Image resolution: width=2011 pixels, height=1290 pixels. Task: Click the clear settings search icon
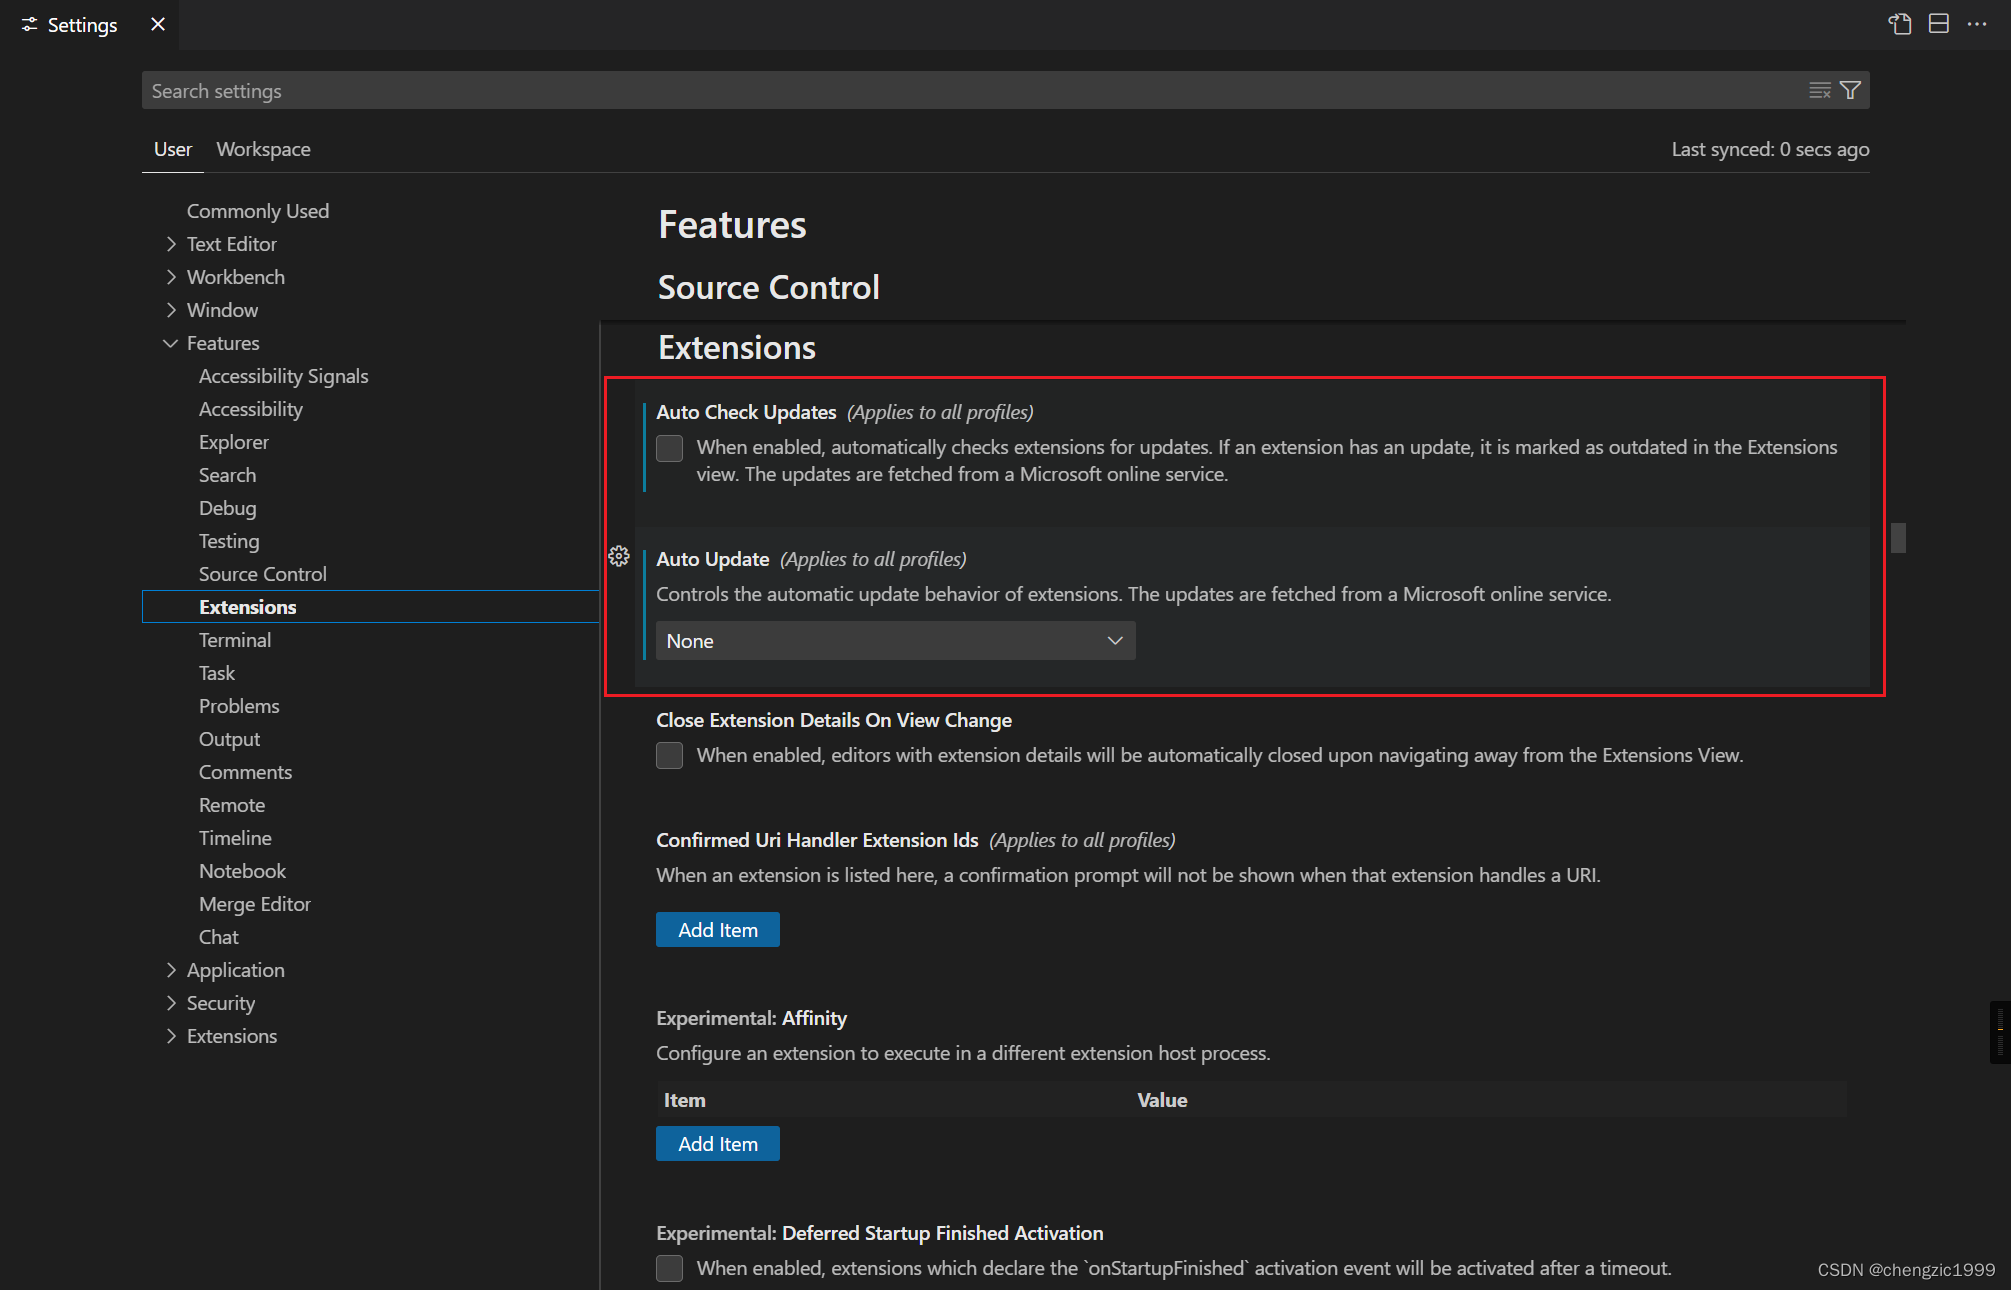1819,91
